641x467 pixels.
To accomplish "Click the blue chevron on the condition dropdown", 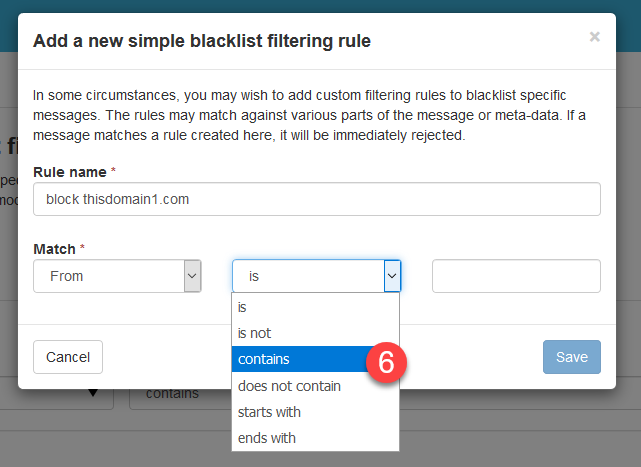I will 392,276.
